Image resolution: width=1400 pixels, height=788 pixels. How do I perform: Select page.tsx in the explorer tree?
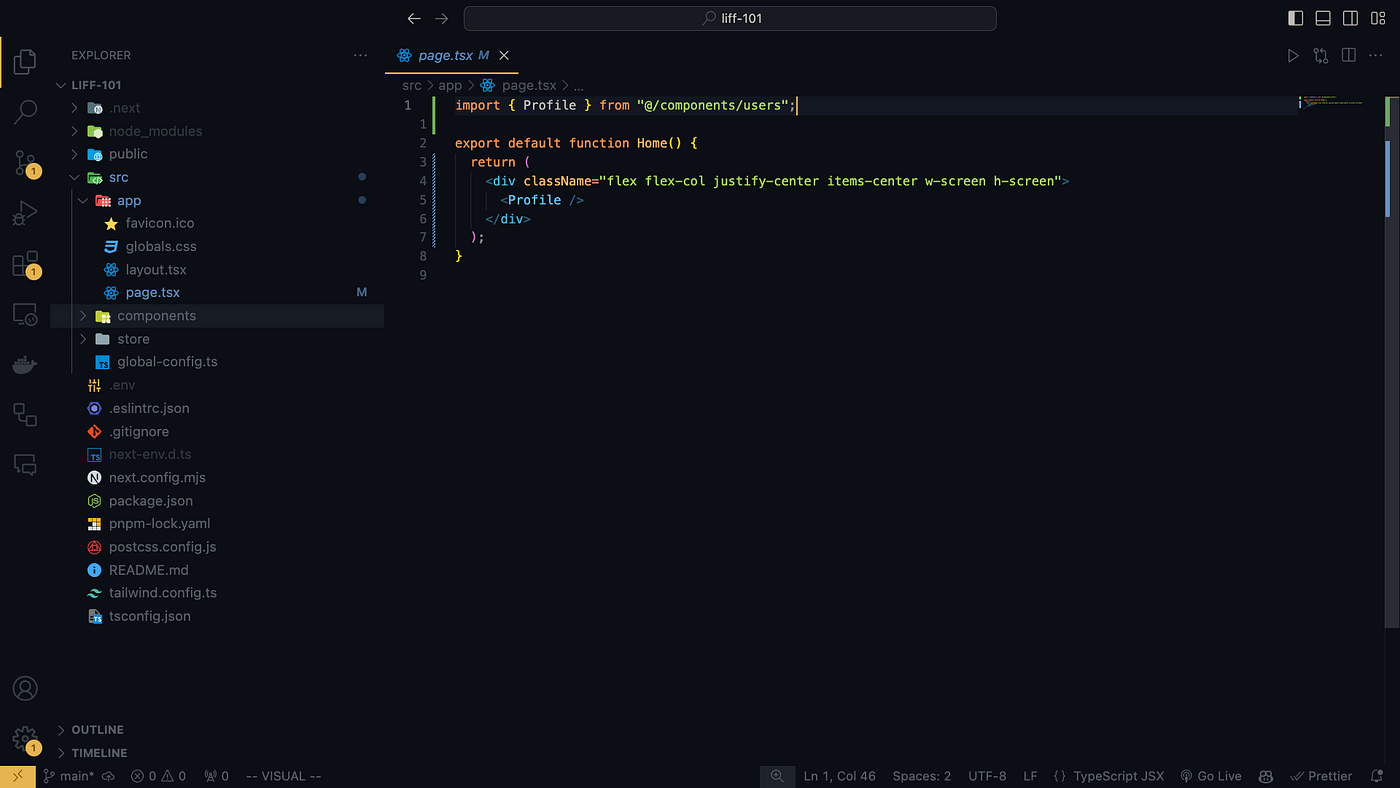tap(217, 293)
